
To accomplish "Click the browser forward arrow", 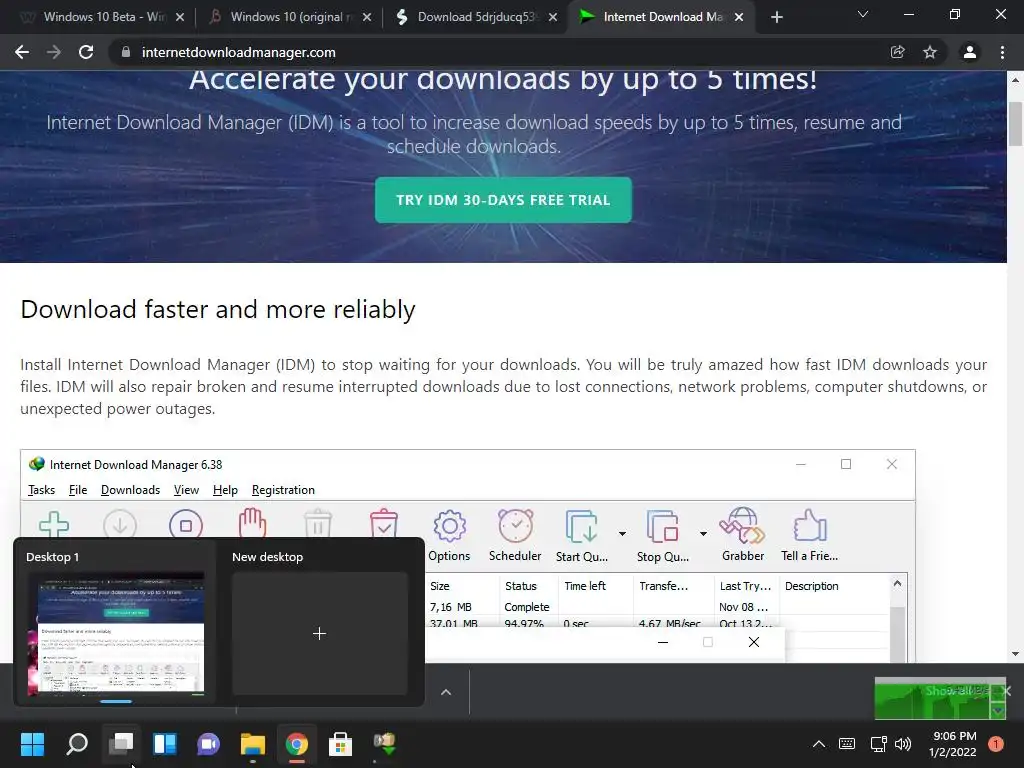I will pos(54,52).
